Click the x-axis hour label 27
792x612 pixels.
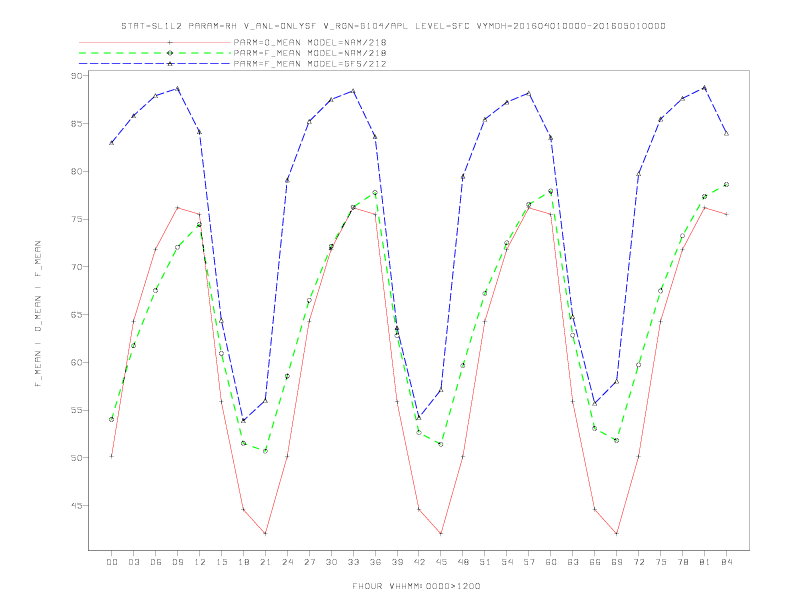(x=309, y=562)
